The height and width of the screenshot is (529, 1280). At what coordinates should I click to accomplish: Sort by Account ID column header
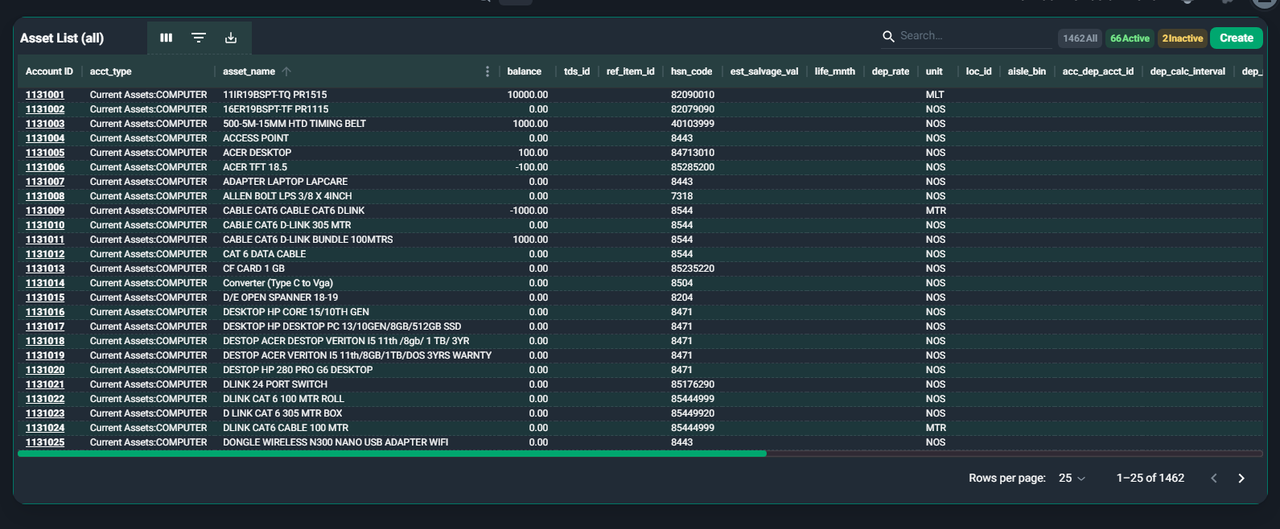point(50,72)
